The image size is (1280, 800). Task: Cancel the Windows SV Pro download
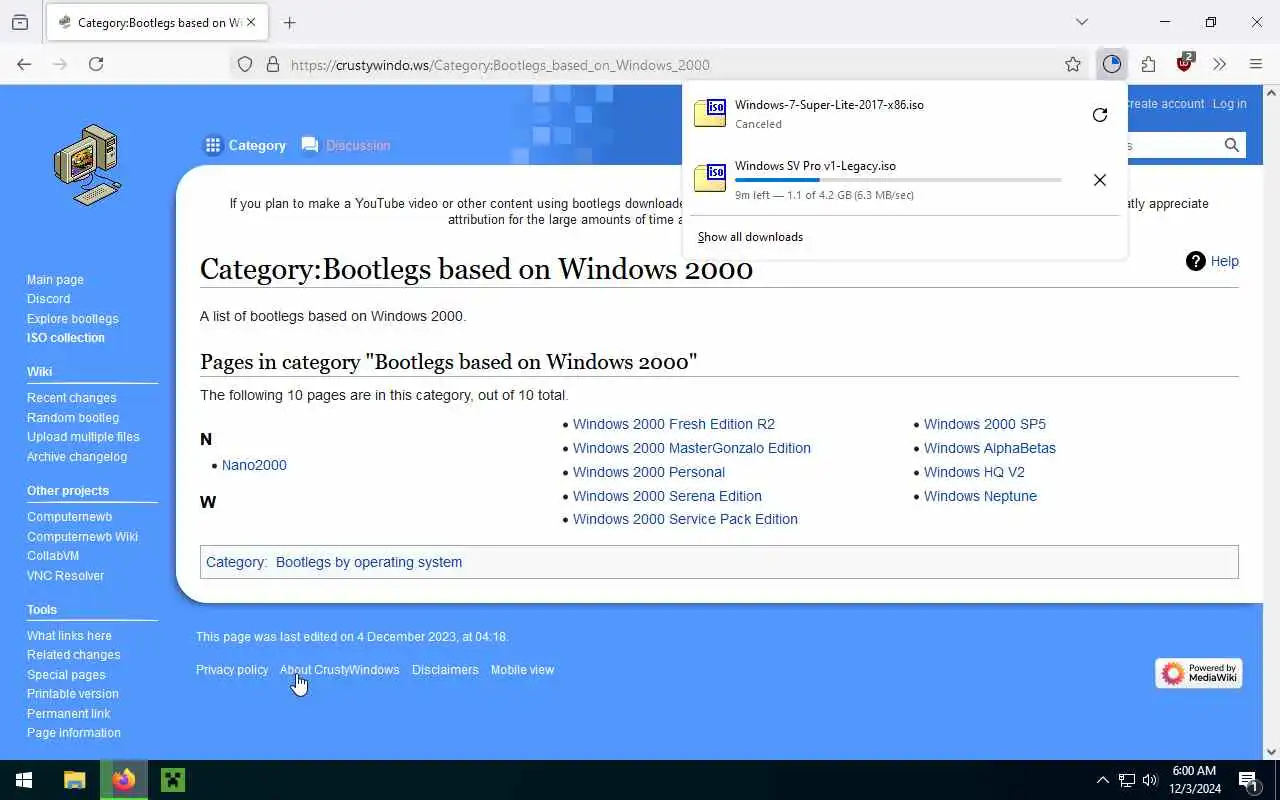[1100, 180]
